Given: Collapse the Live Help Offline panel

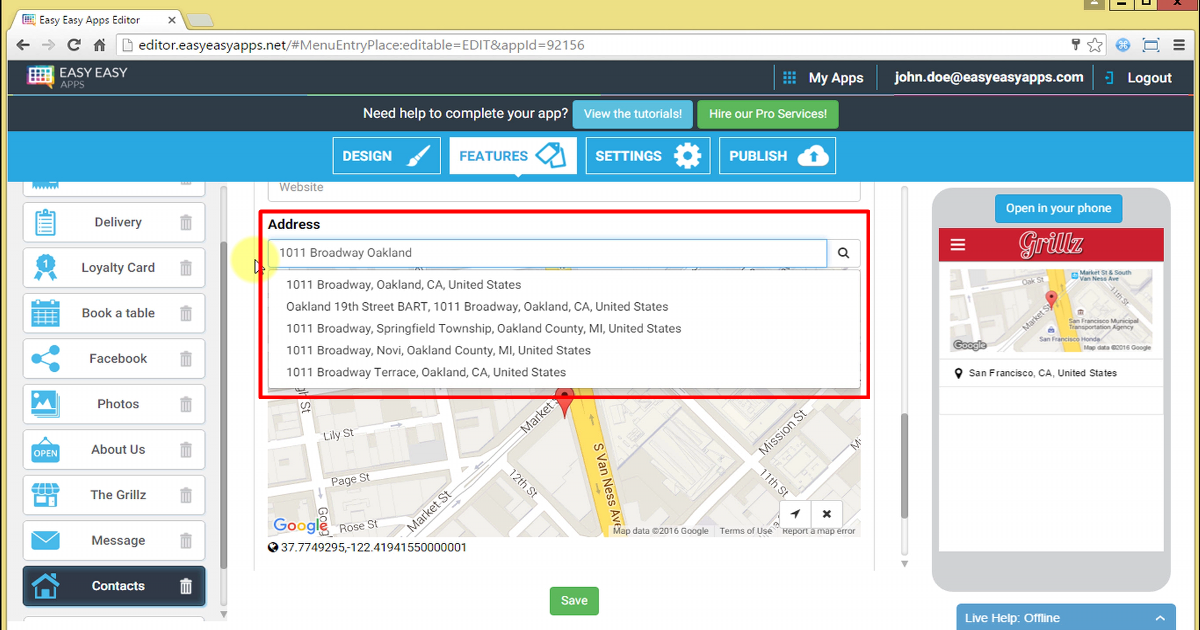Looking at the screenshot, I should point(1159,617).
